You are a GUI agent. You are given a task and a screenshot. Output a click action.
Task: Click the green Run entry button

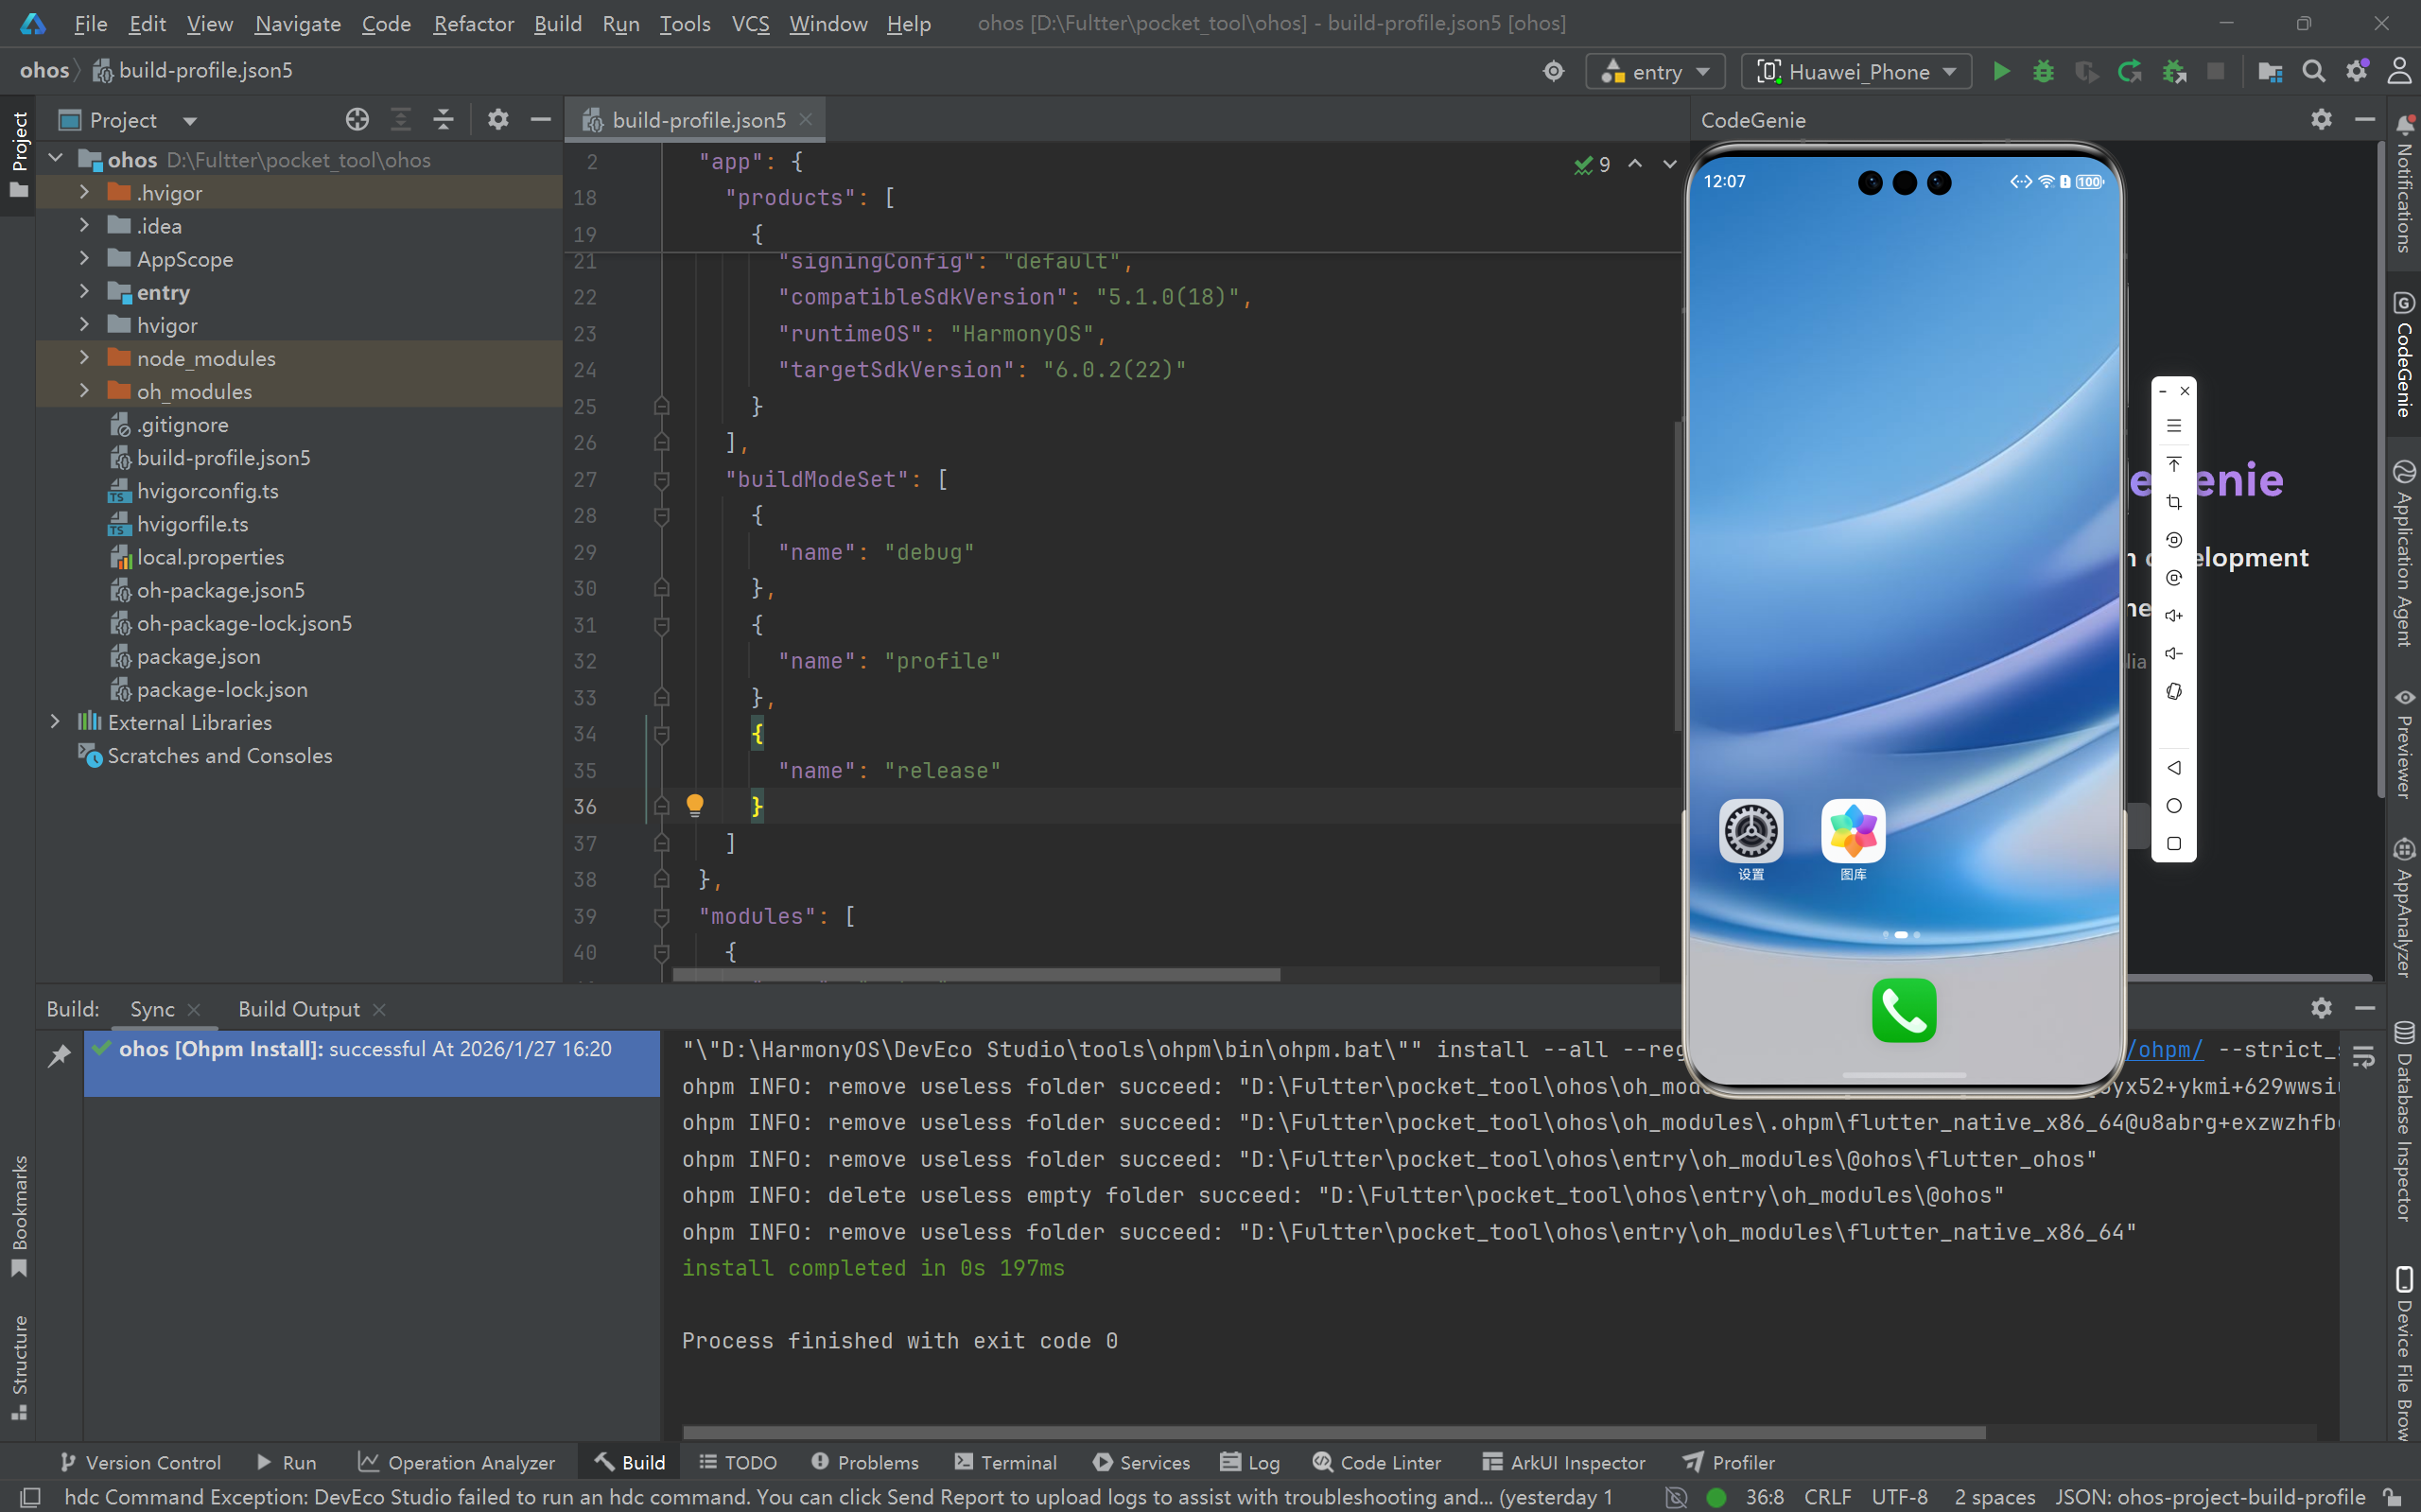point(2001,72)
